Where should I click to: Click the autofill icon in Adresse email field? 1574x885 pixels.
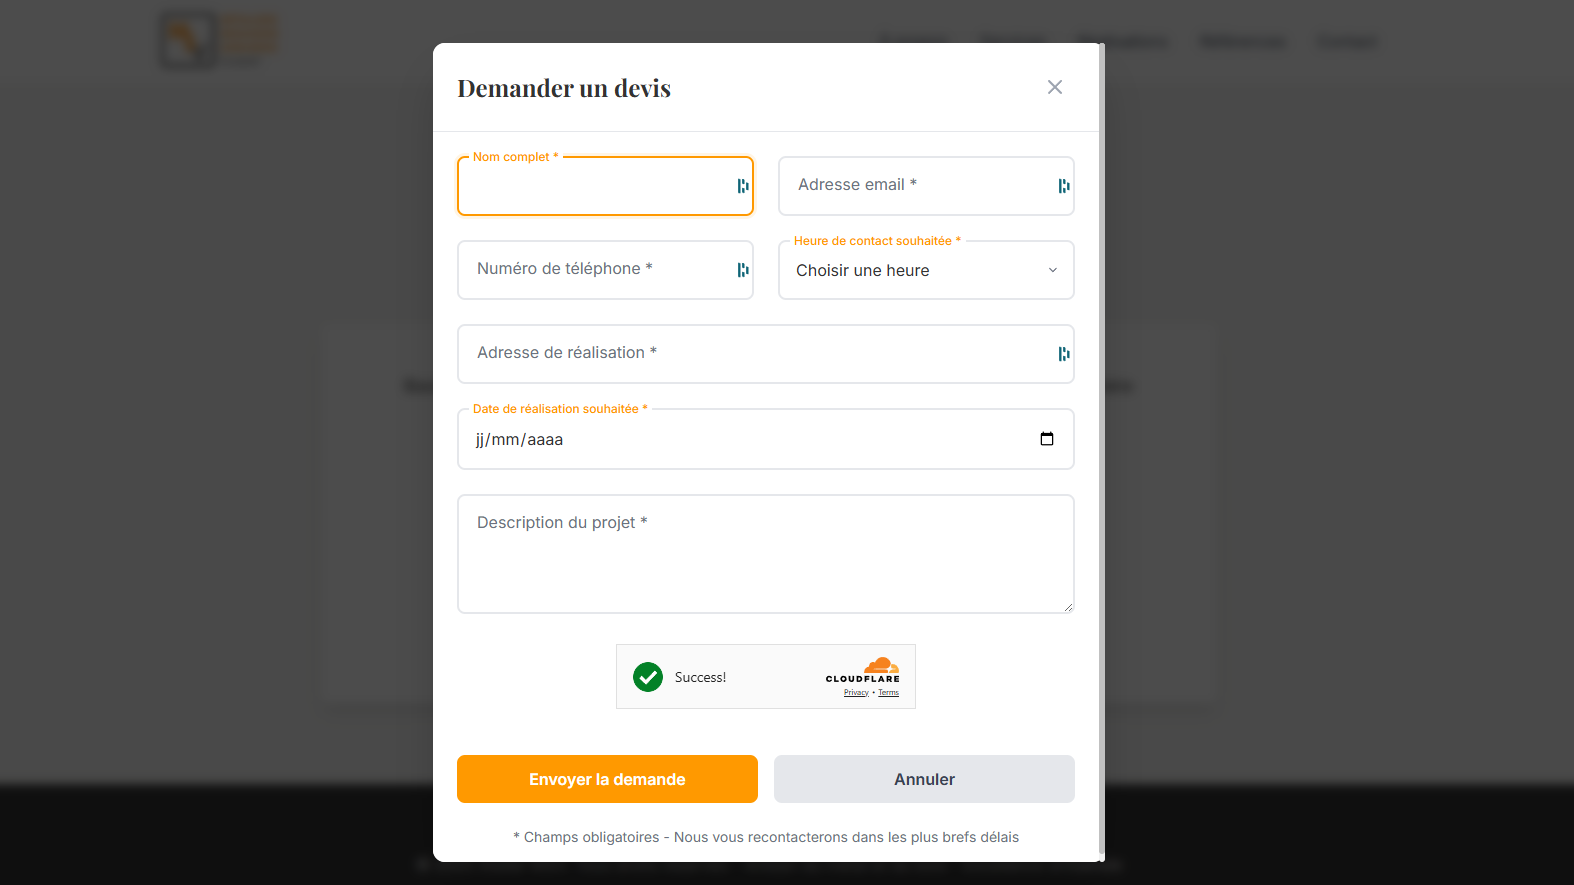(x=1062, y=185)
